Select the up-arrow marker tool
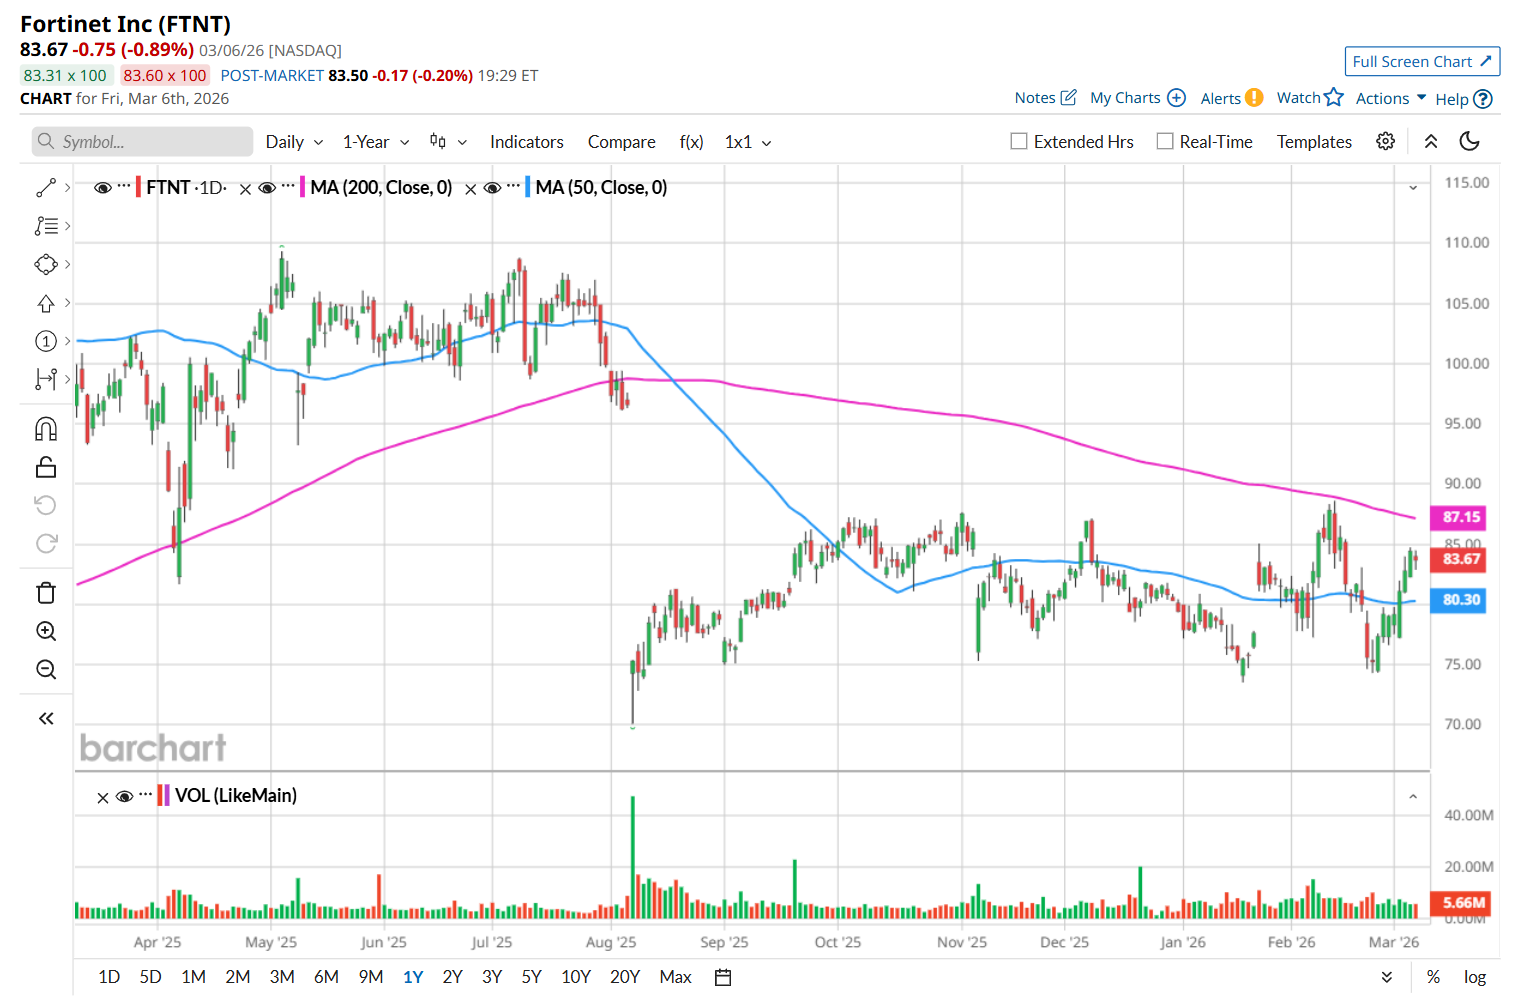This screenshot has height=1001, width=1532. tap(46, 303)
